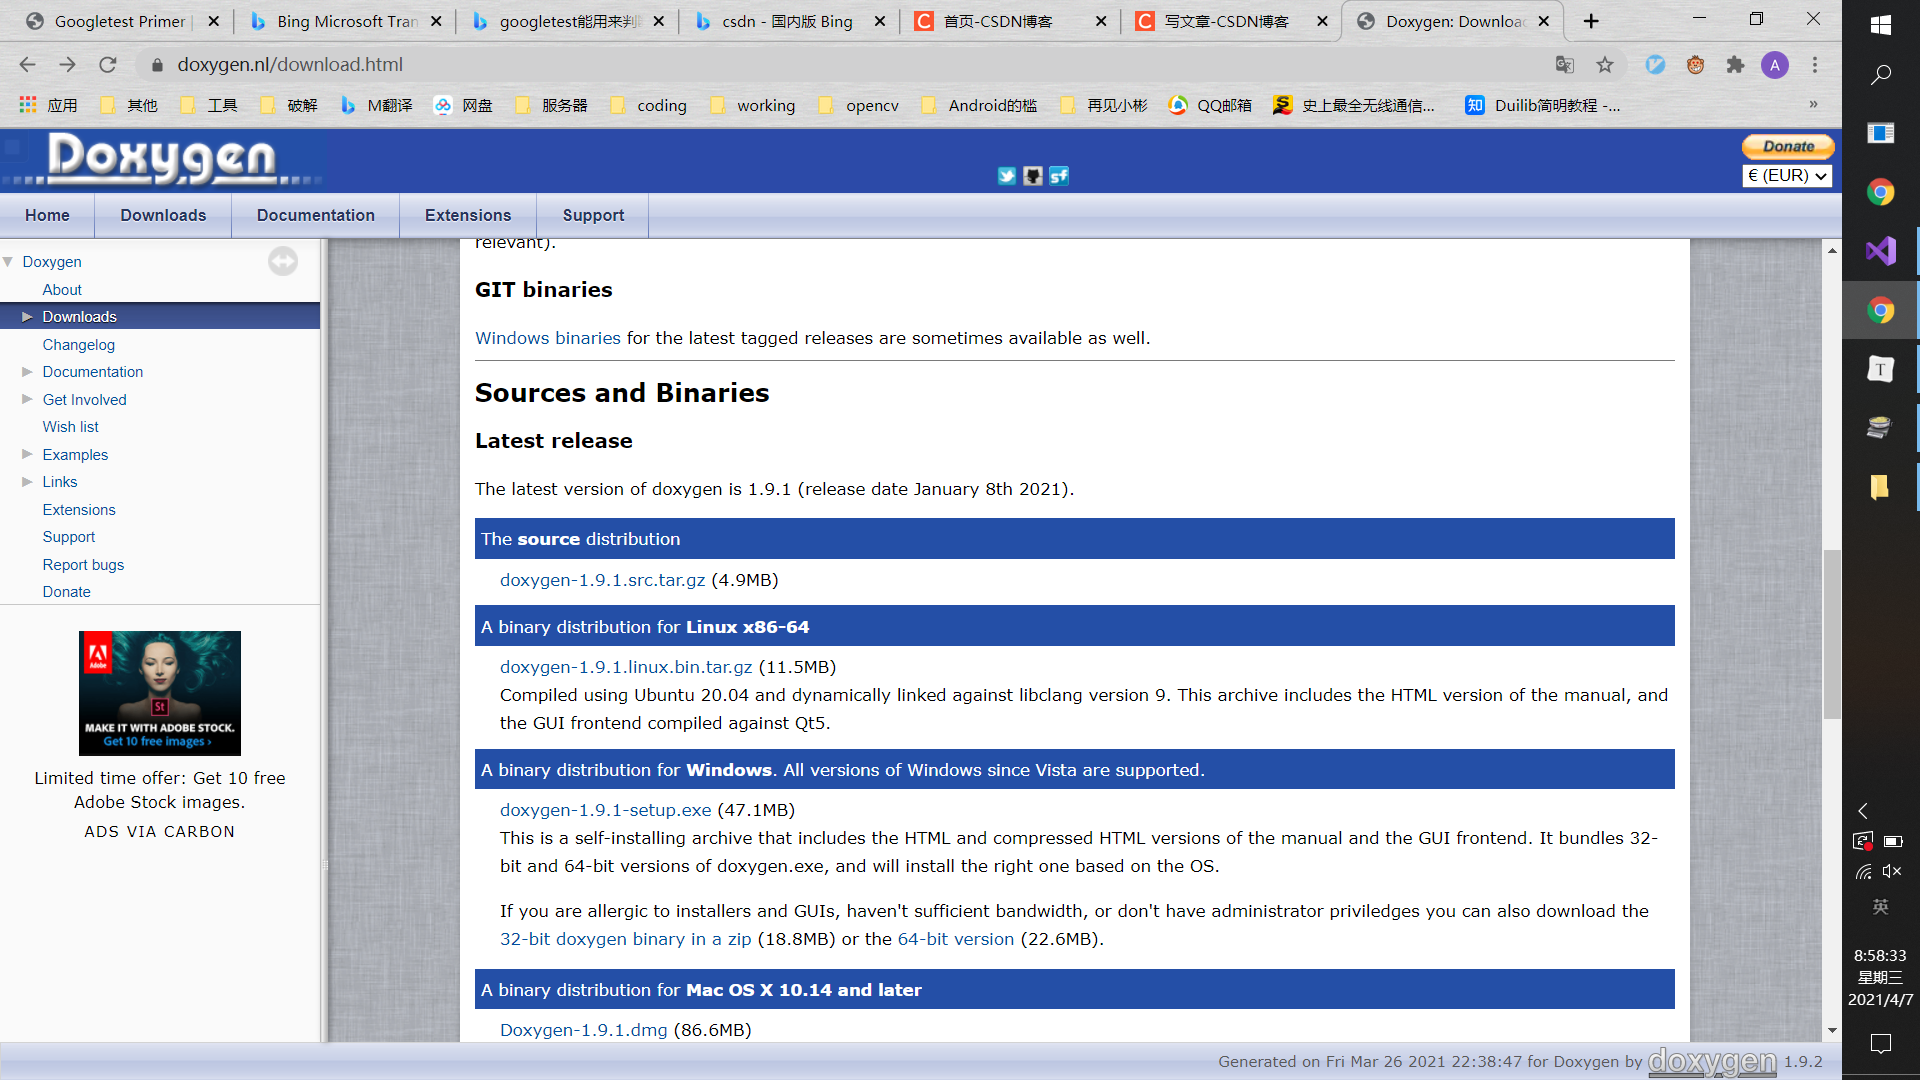Collapse the Doxygen root tree node
Screen dimensions: 1920x1080
pyautogui.click(x=8, y=262)
